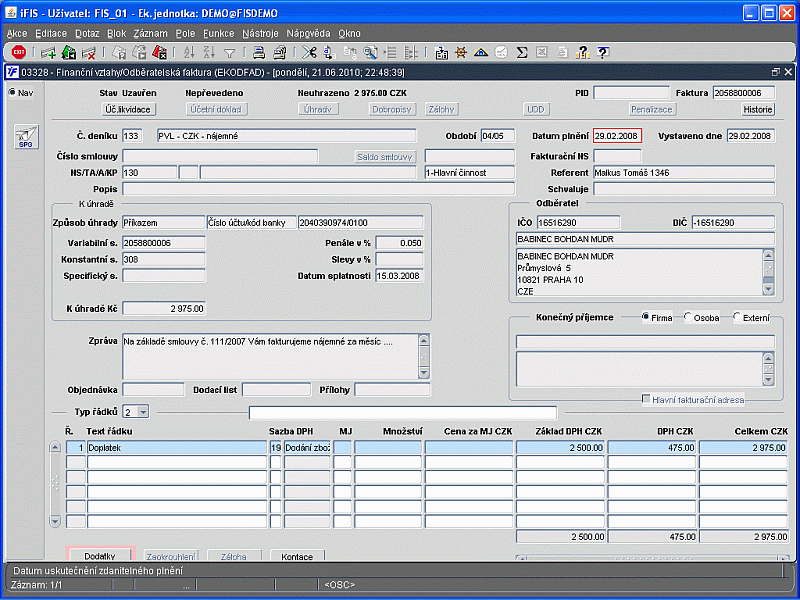The height and width of the screenshot is (600, 800).
Task: Click the SPG paper plane icon
Action: tap(25, 137)
